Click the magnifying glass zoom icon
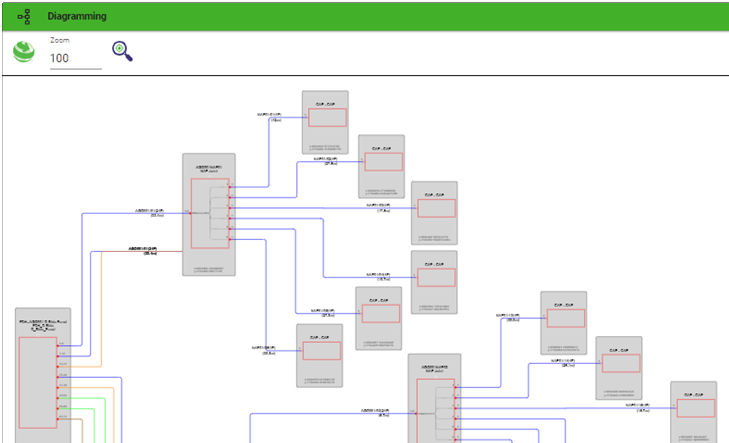The height and width of the screenshot is (443, 729). [x=122, y=51]
